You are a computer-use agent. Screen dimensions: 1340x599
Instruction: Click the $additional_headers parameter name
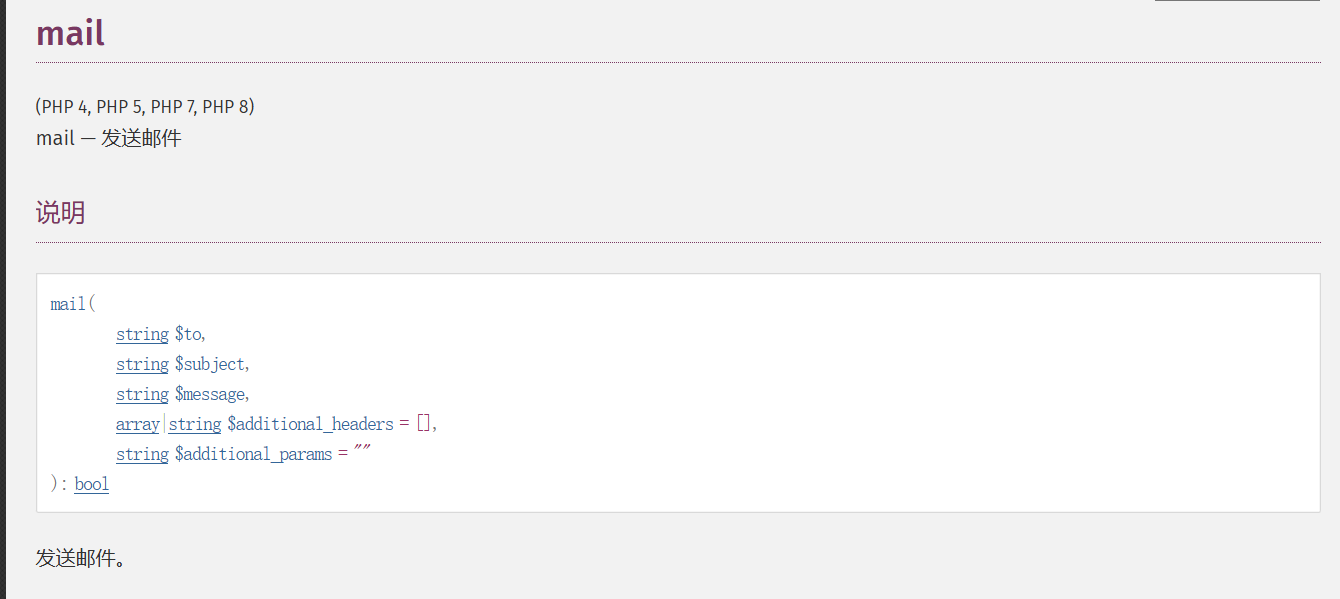(310, 424)
